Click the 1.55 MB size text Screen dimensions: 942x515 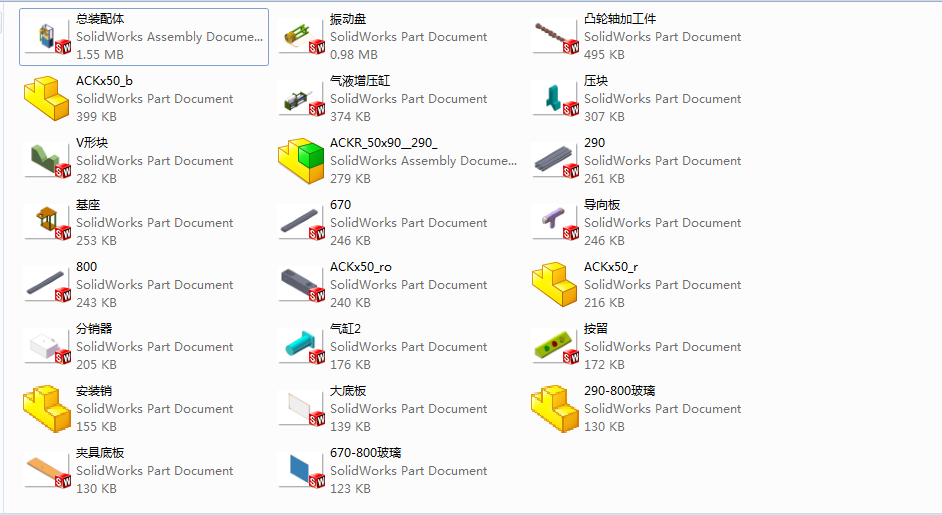[100, 55]
